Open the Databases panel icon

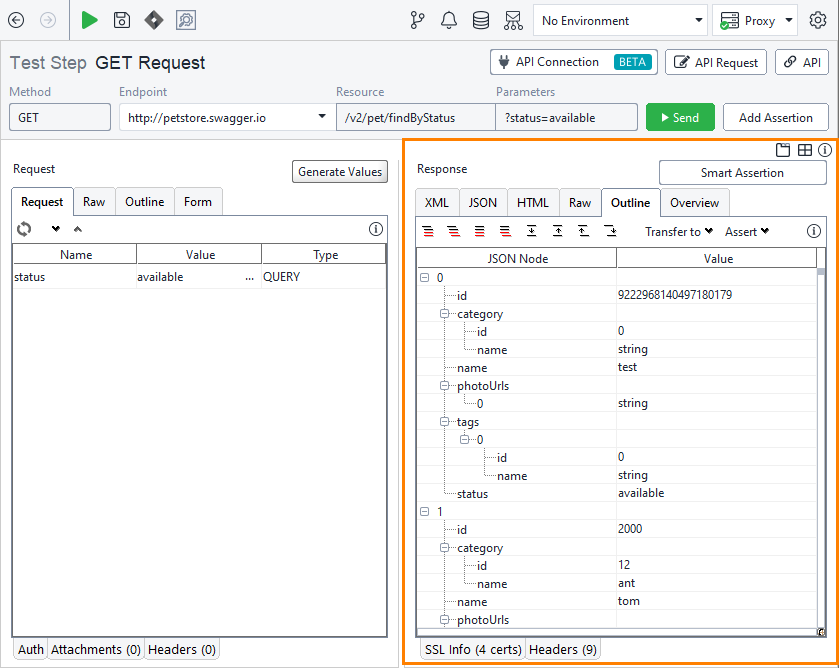click(481, 20)
